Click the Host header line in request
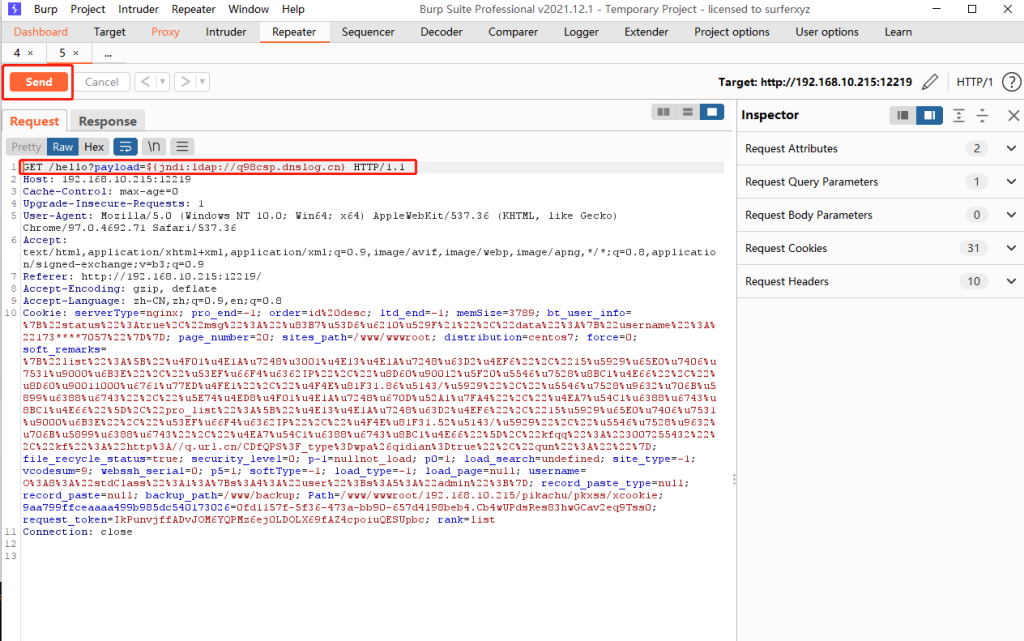 coord(107,179)
